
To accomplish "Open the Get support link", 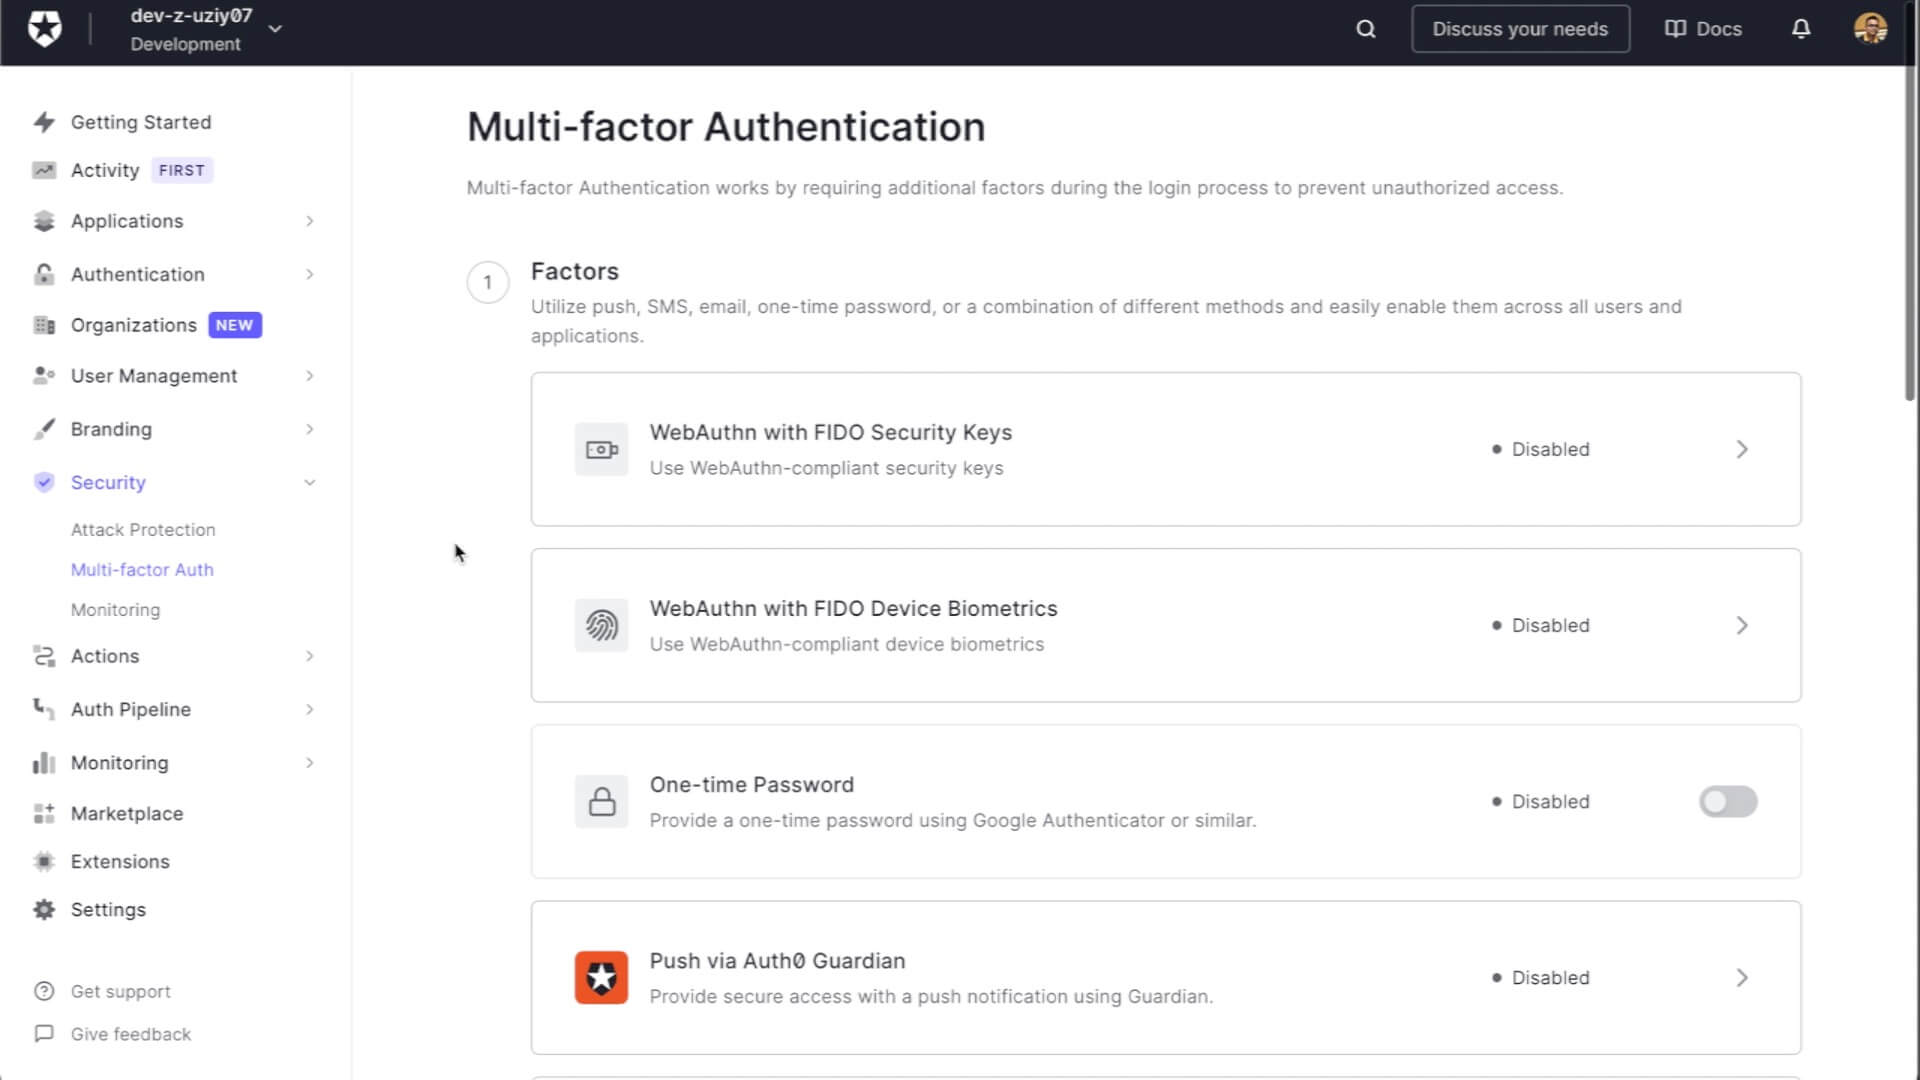I will 121,991.
